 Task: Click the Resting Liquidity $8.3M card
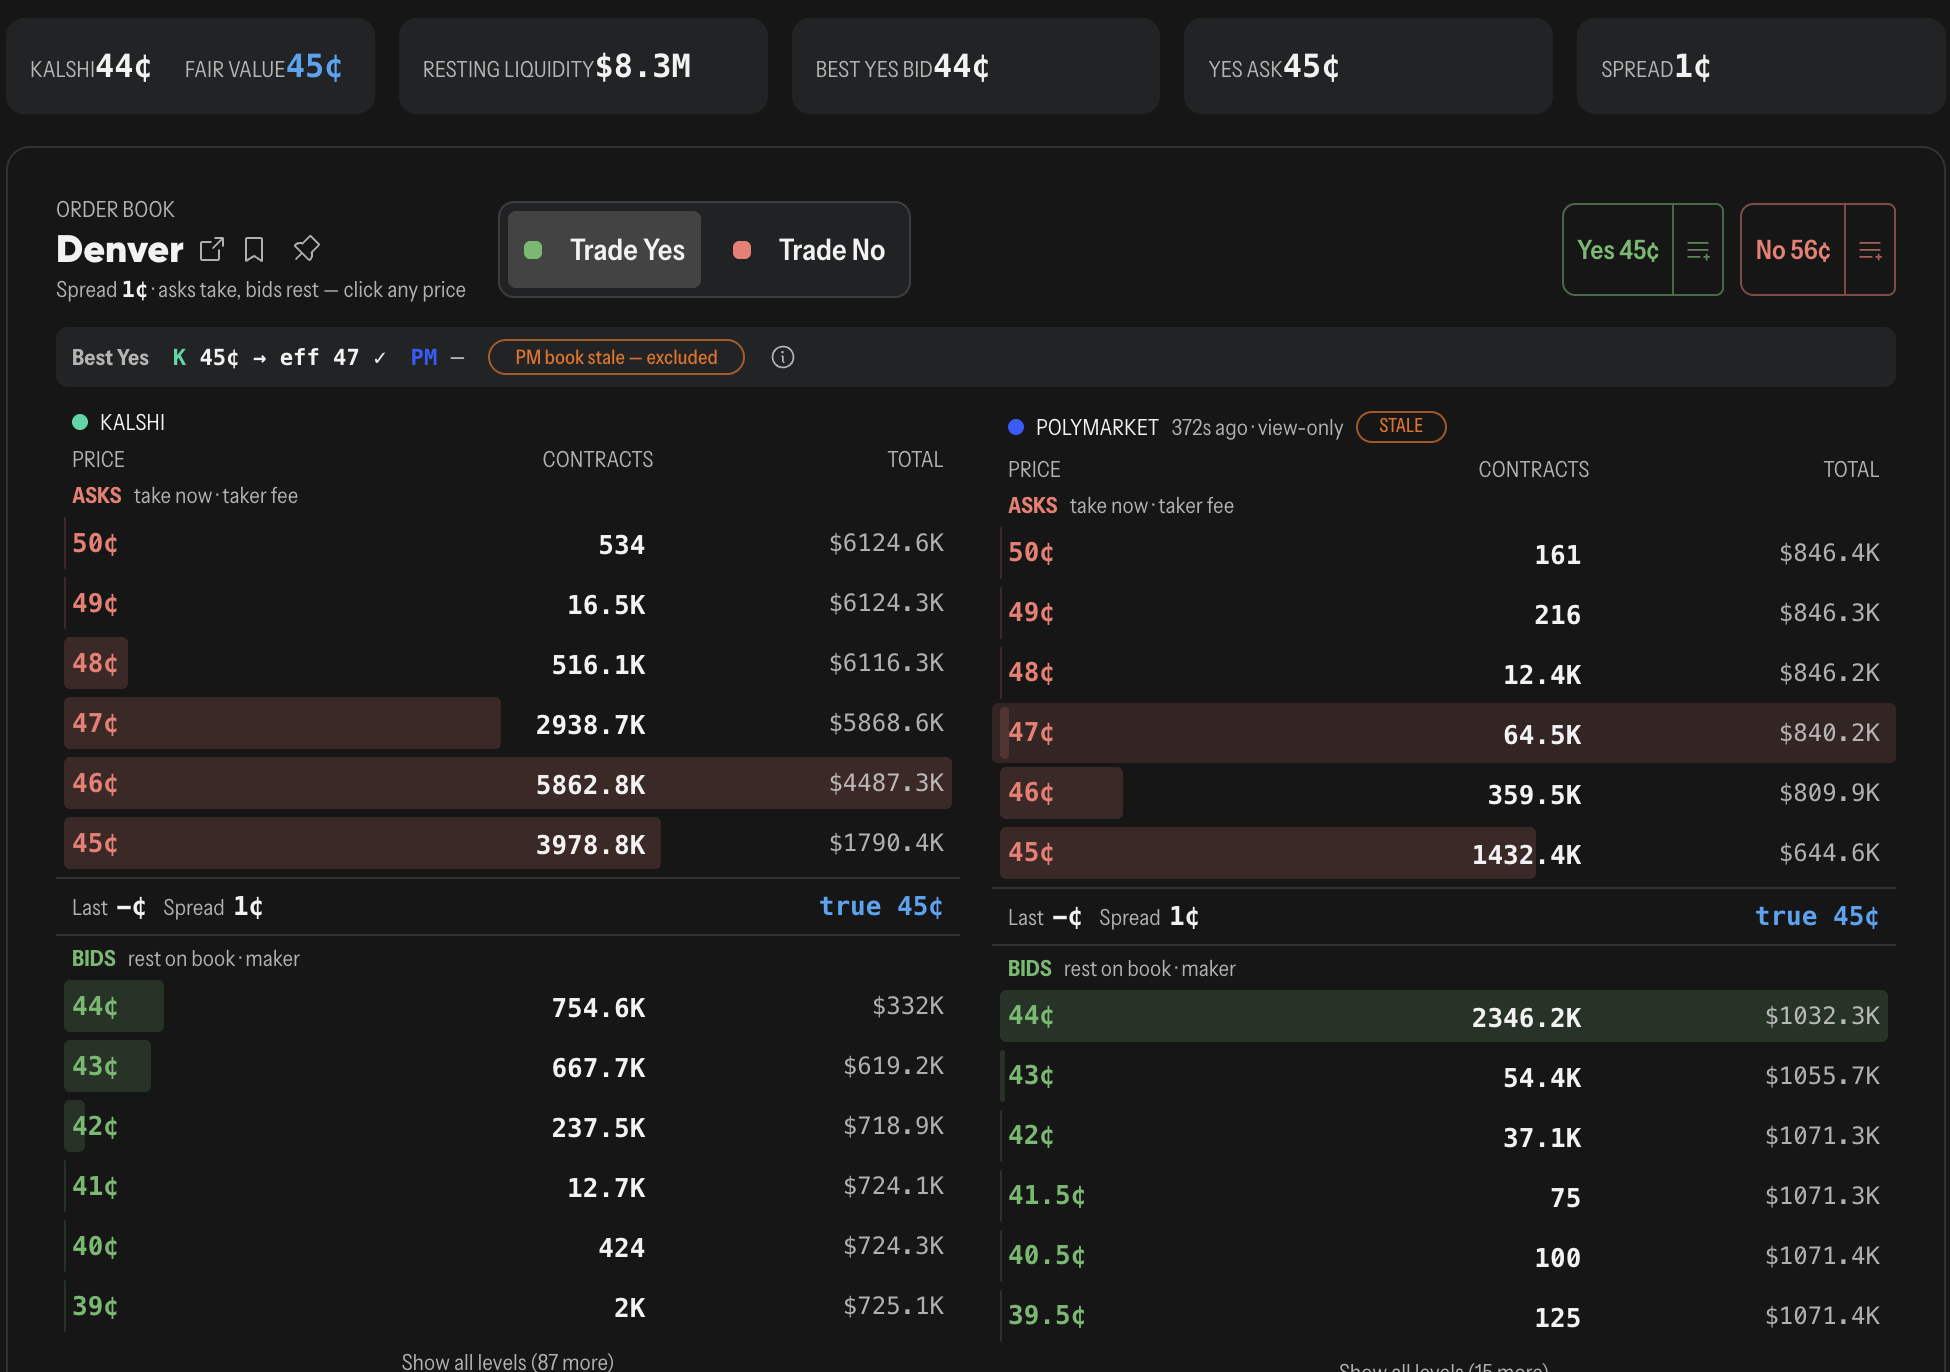(583, 66)
